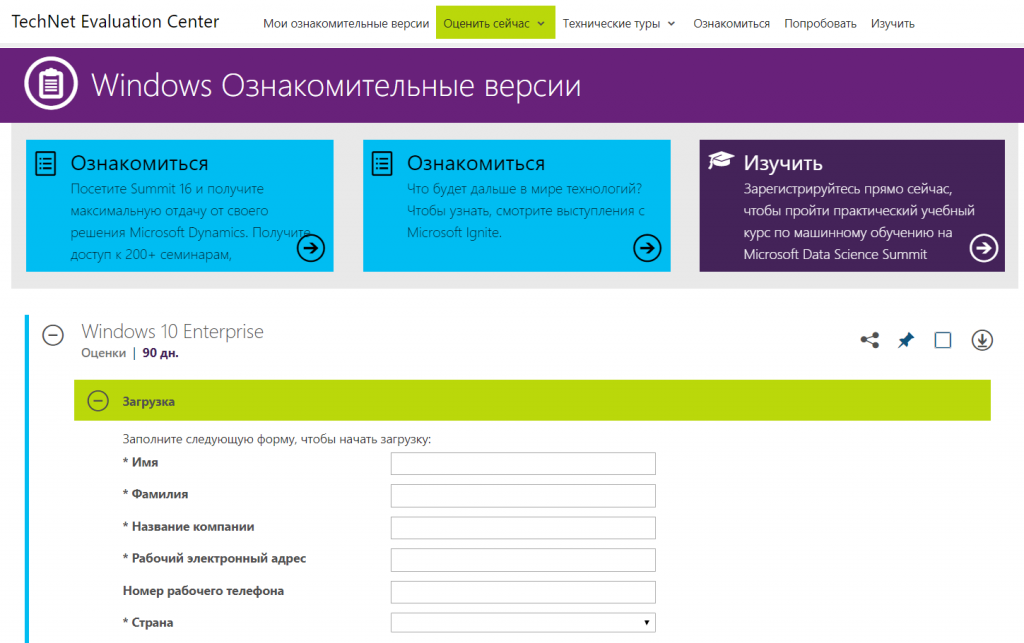
Task: Open the Изучить card heading
Action: pyautogui.click(x=783, y=163)
